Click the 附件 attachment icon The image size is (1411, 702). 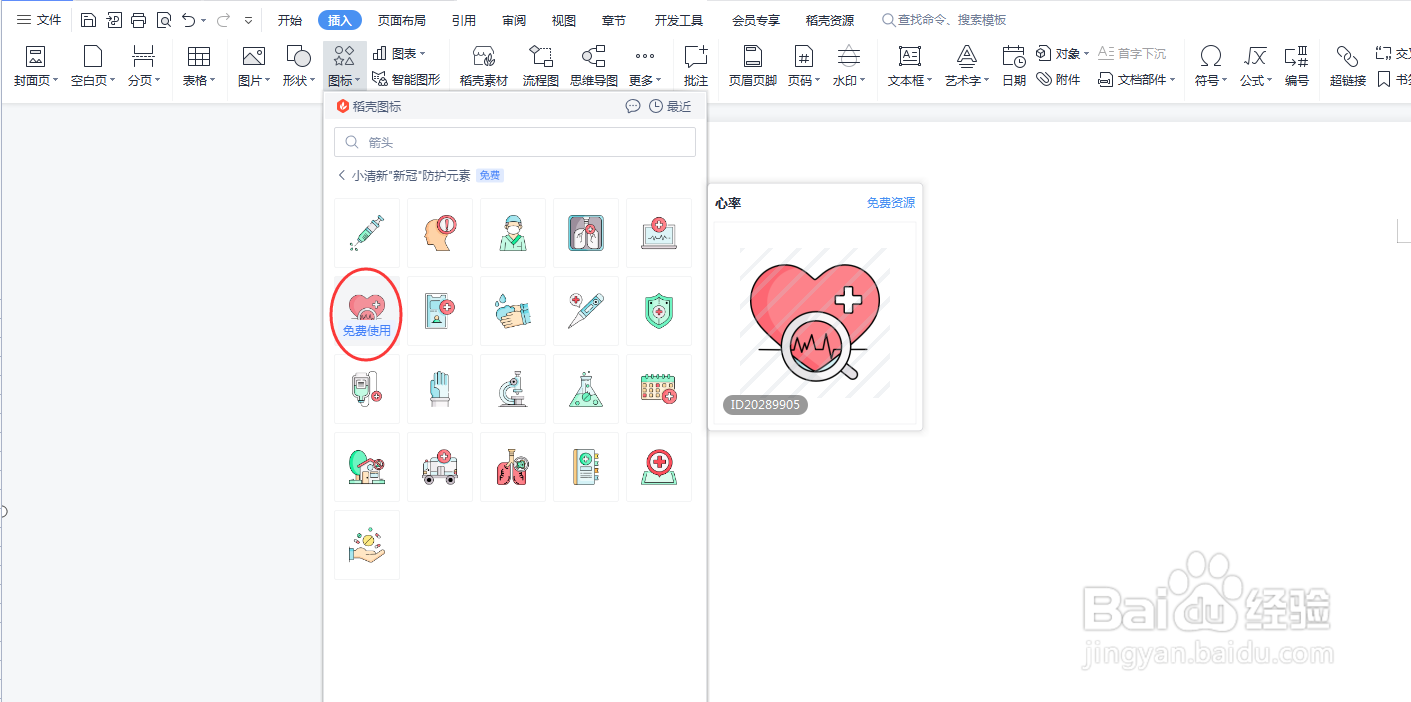click(x=1058, y=79)
